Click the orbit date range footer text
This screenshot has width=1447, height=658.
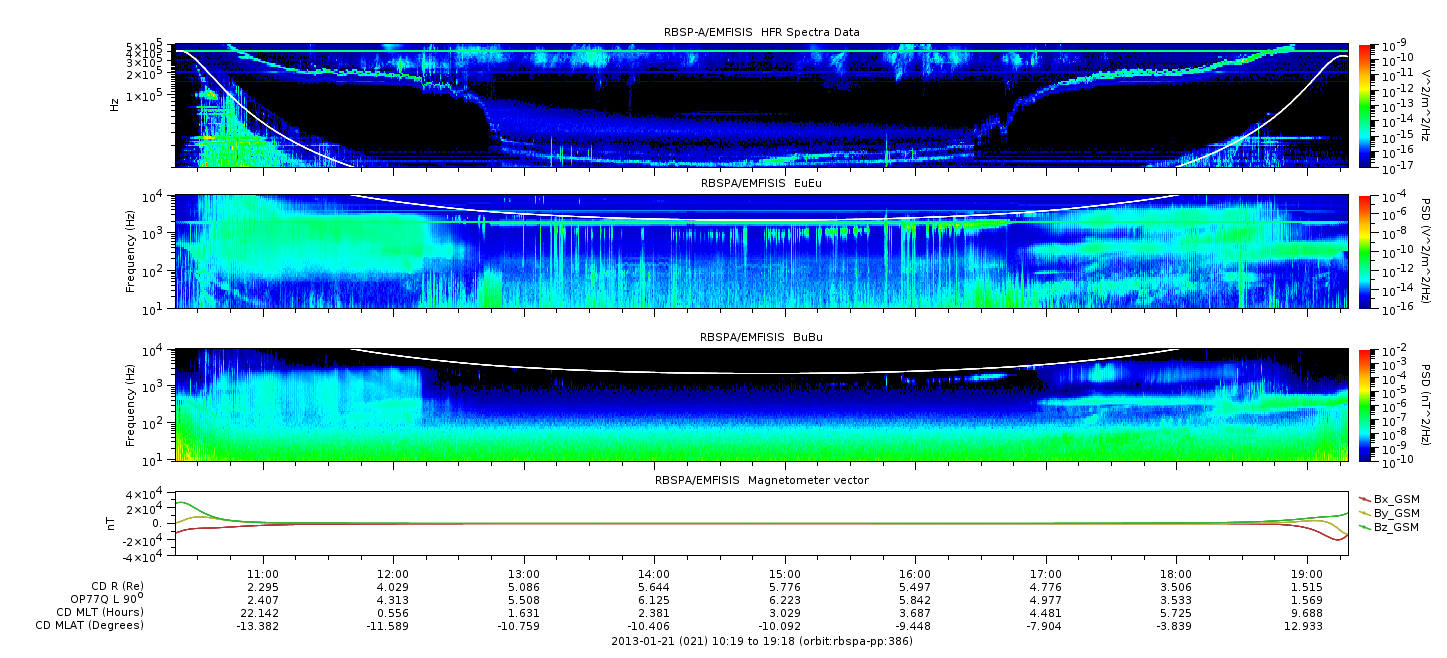[x=761, y=641]
